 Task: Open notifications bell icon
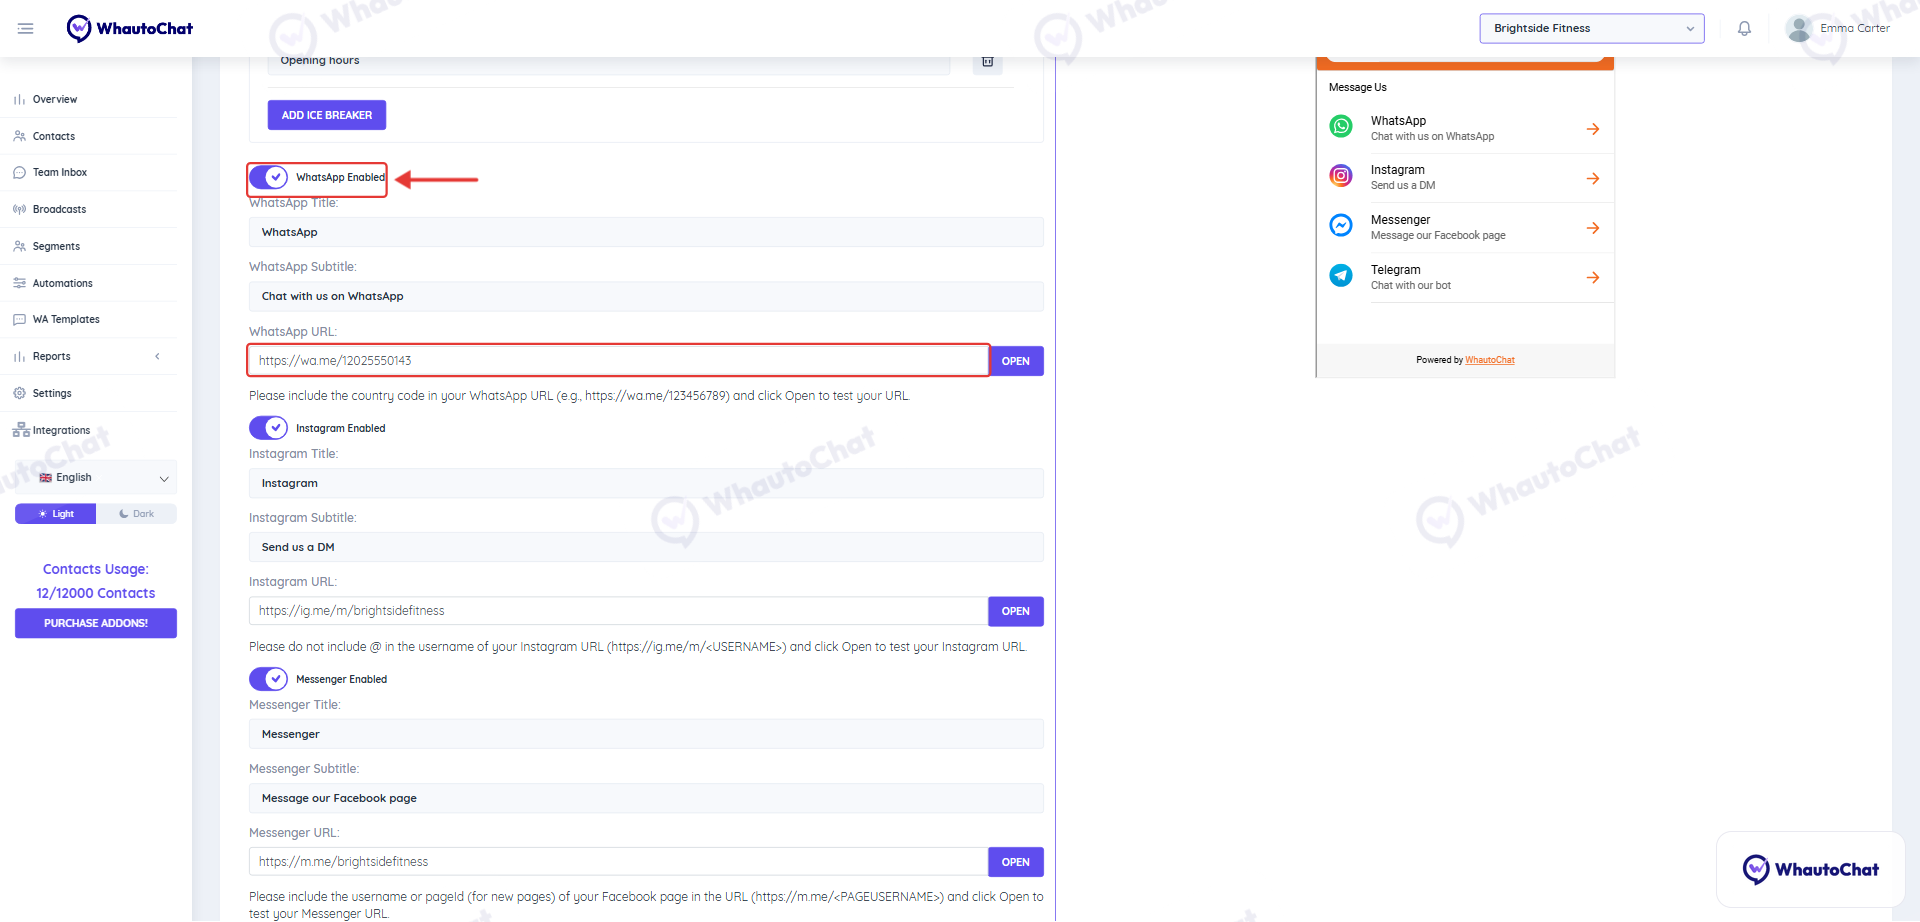coord(1744,28)
